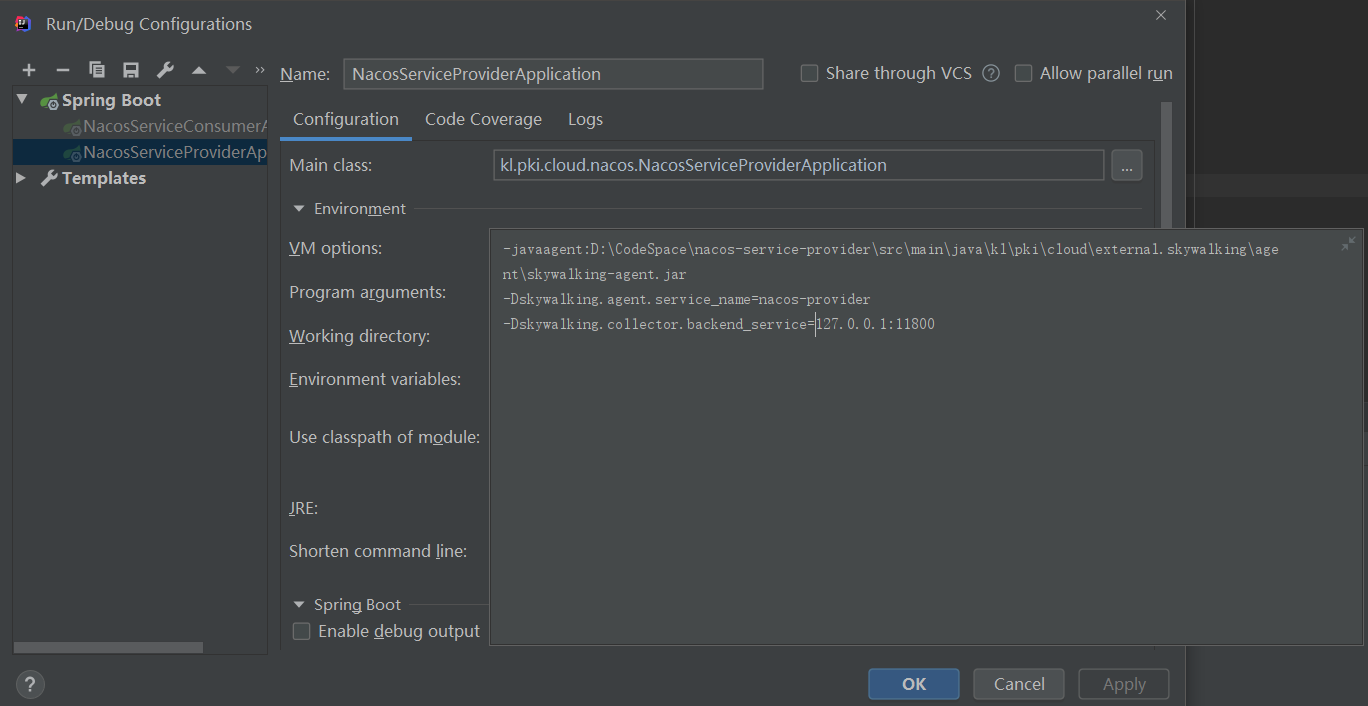Copy configuration icon in toolbar

pyautogui.click(x=97, y=70)
